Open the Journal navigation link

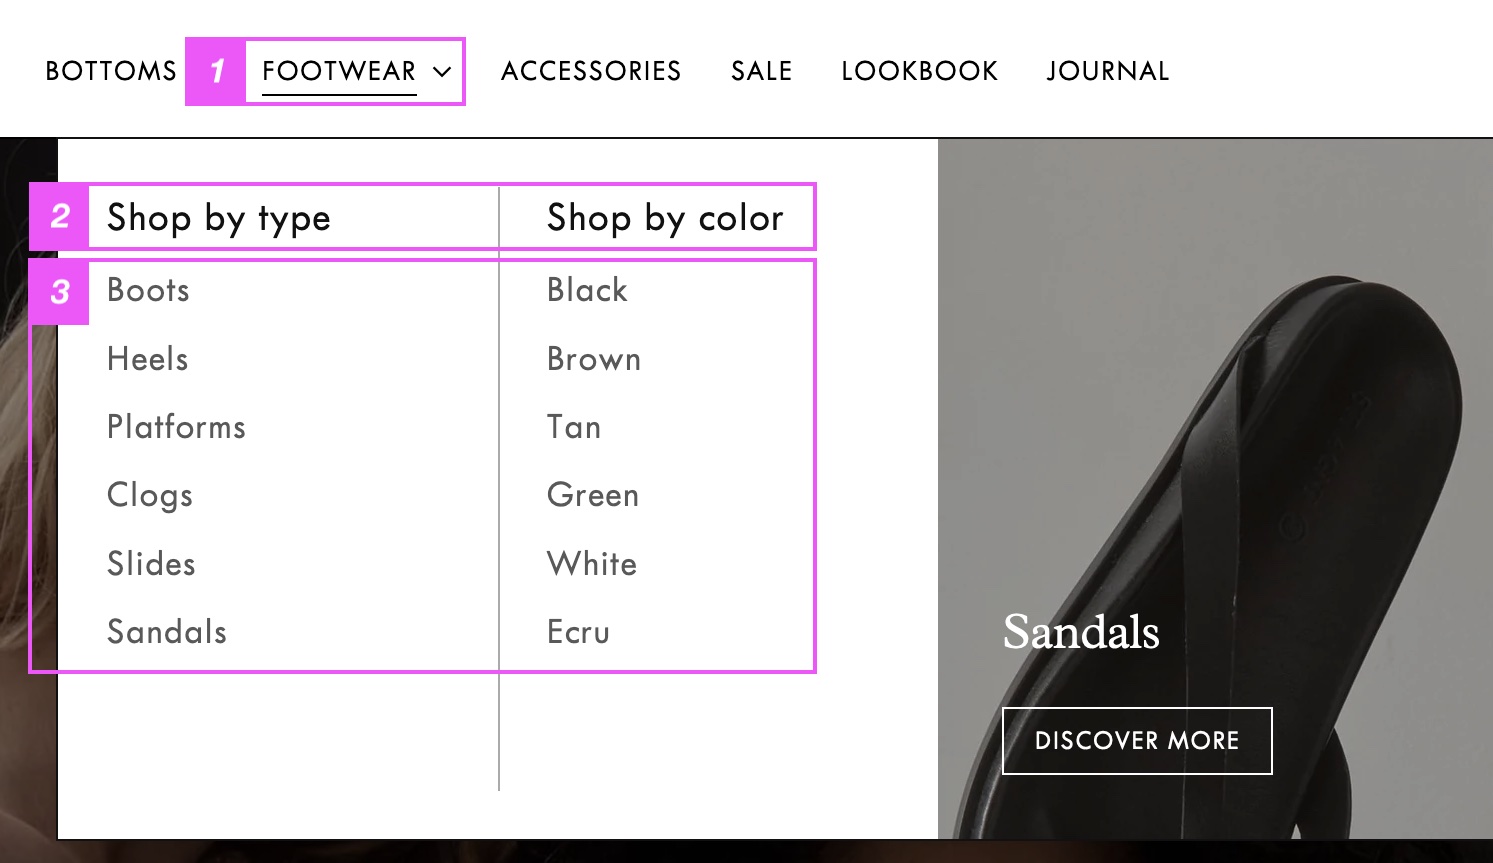[1108, 71]
